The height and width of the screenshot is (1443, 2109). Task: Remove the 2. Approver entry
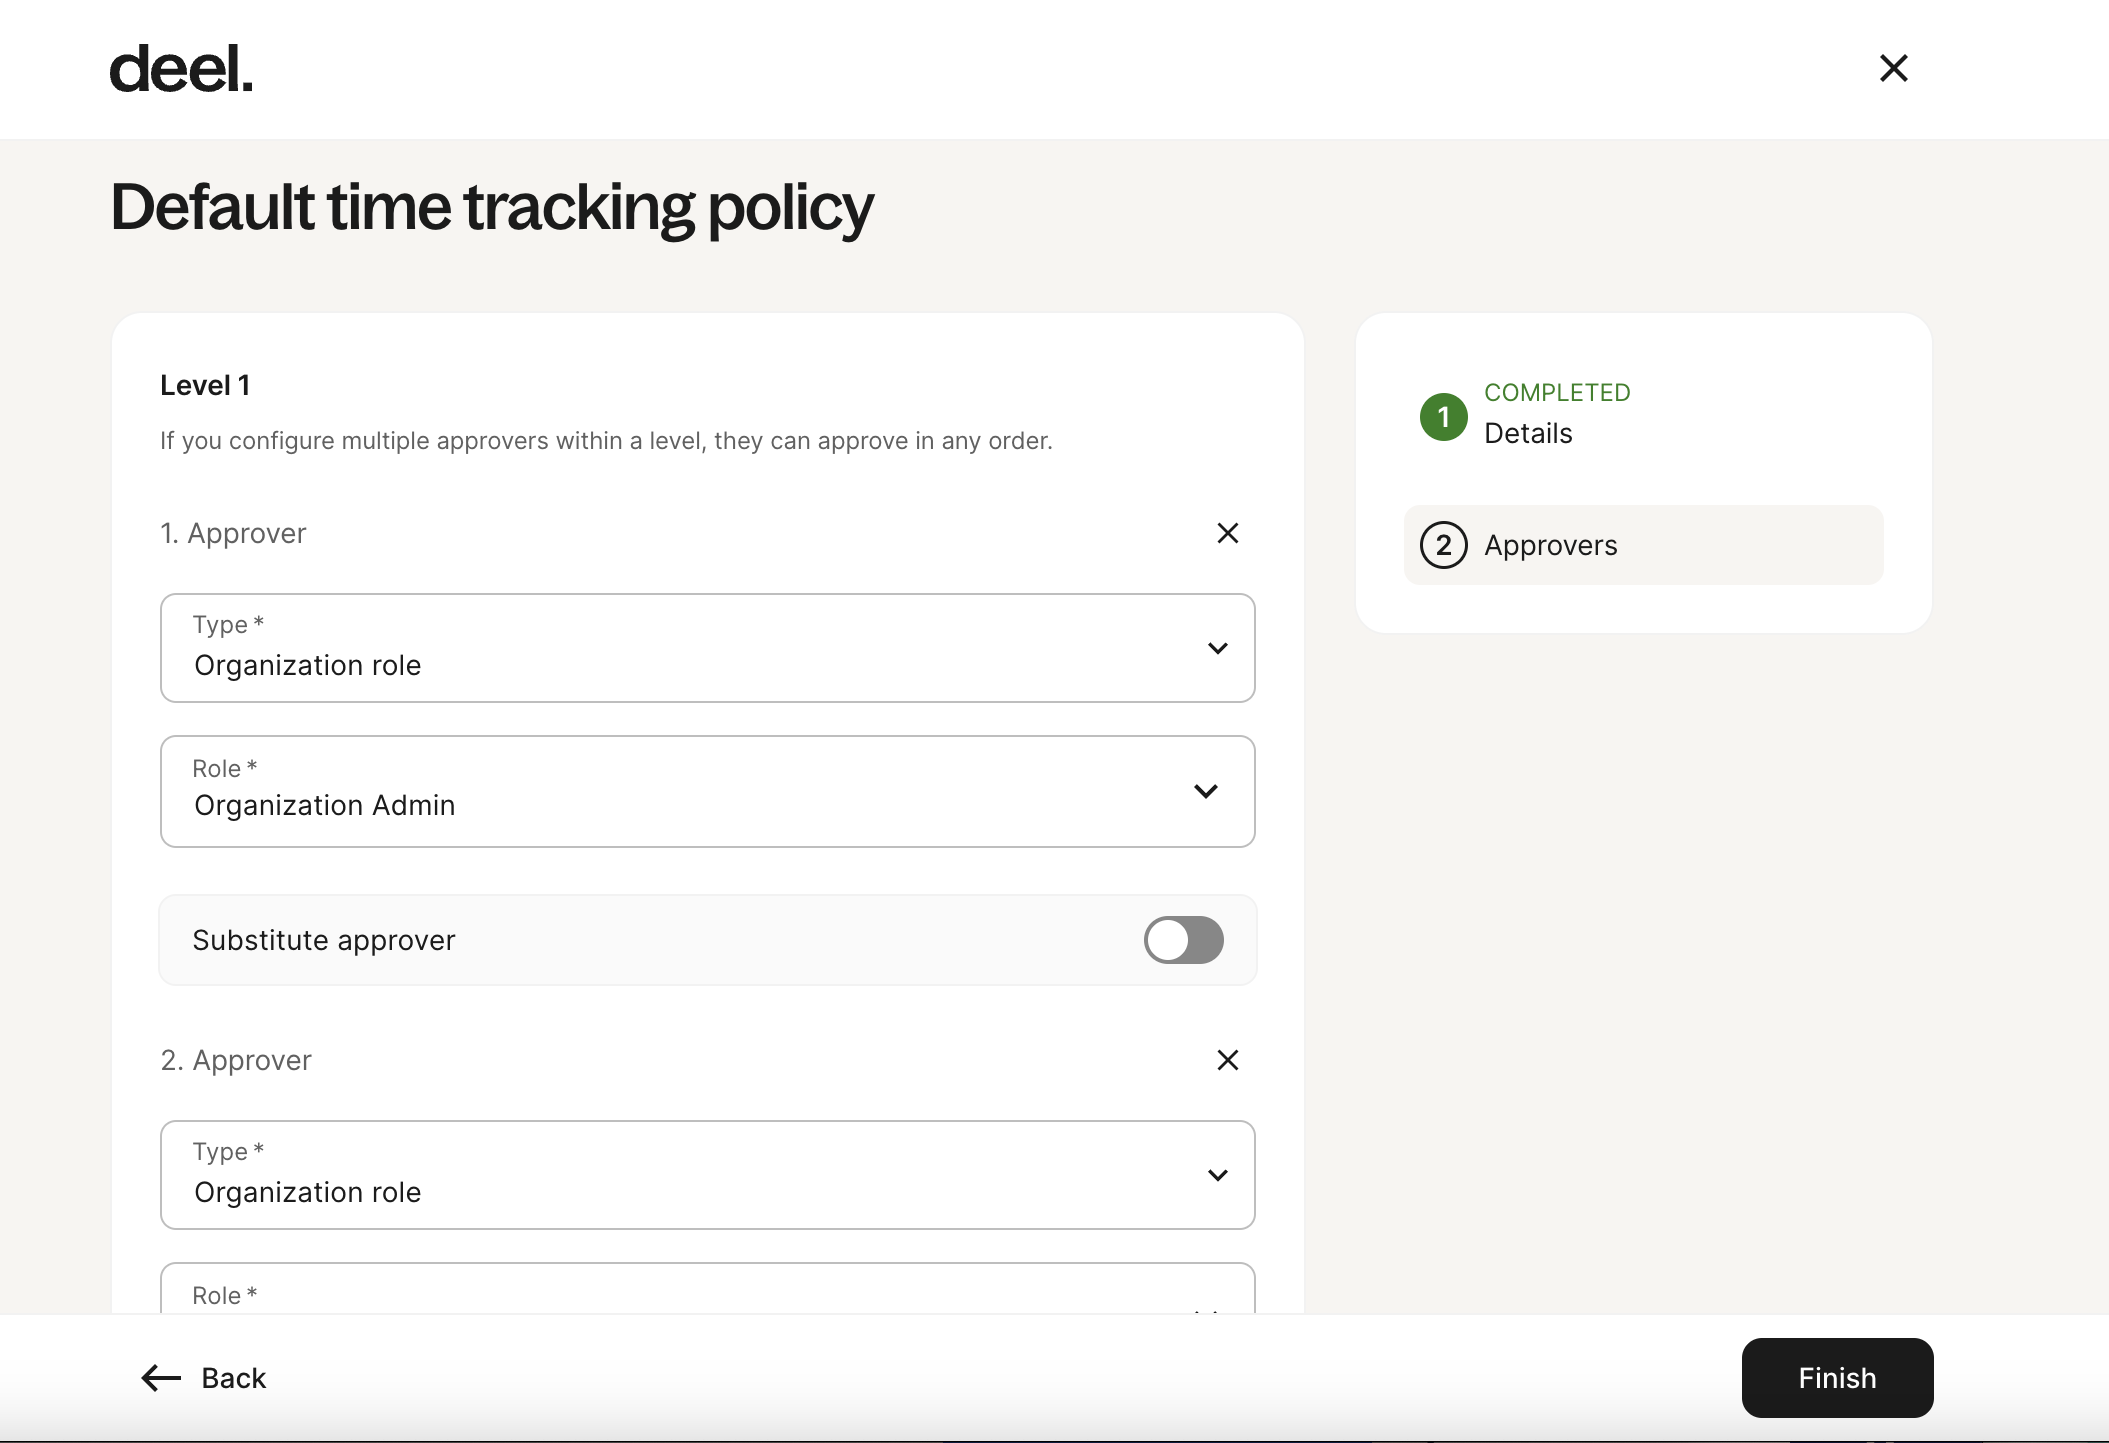tap(1227, 1060)
